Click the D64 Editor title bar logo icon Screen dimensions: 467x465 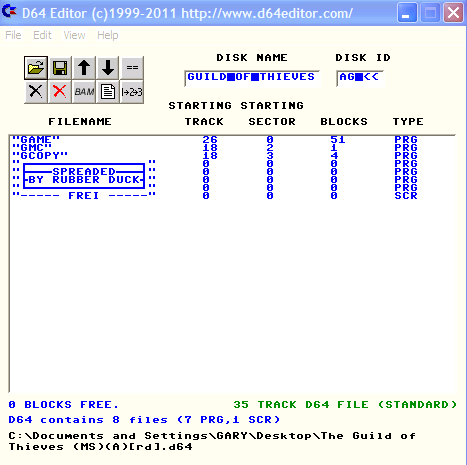tap(9, 12)
